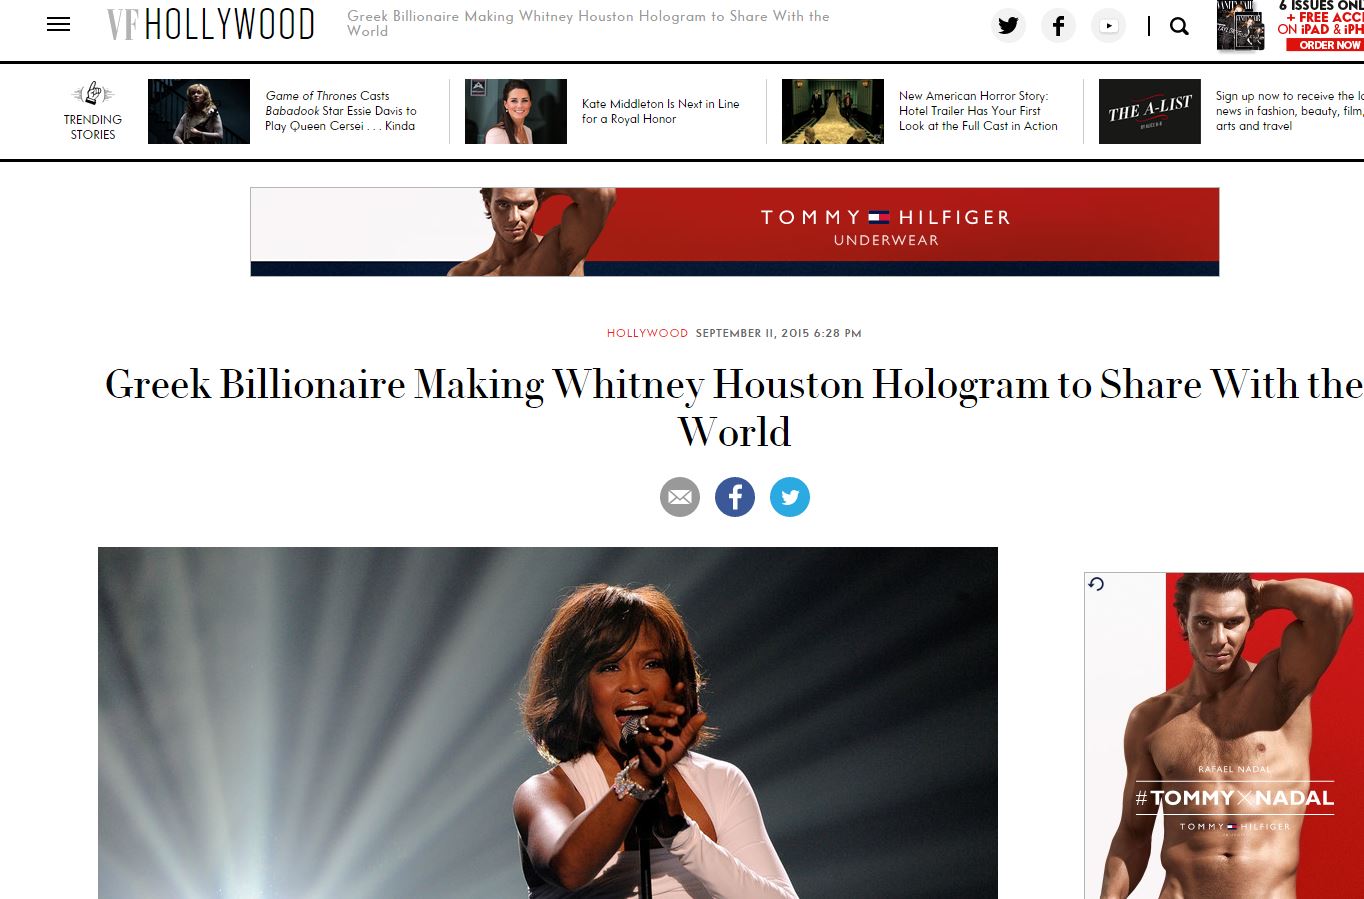This screenshot has height=899, width=1364.
Task: Click The A-List newsletter thumbnail
Action: click(1150, 111)
